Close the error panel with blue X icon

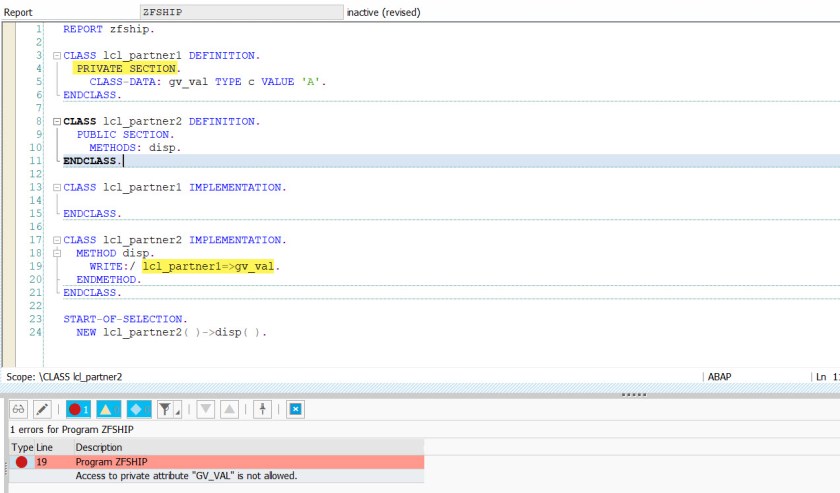click(295, 409)
